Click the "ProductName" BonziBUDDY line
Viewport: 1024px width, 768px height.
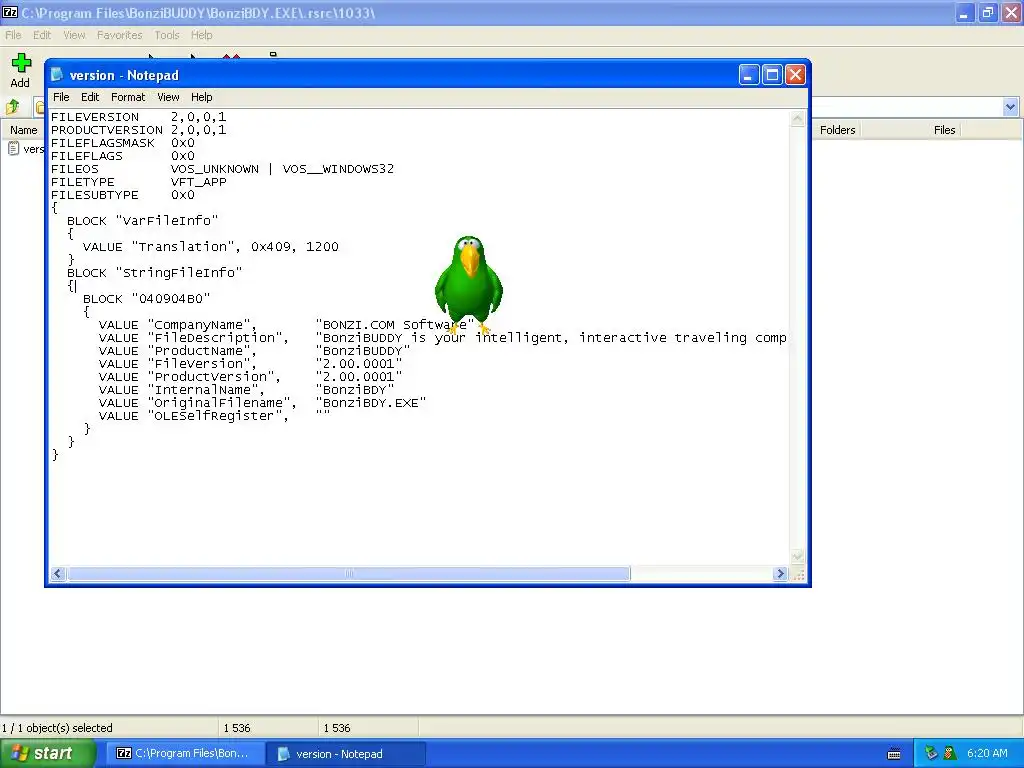[x=254, y=351]
